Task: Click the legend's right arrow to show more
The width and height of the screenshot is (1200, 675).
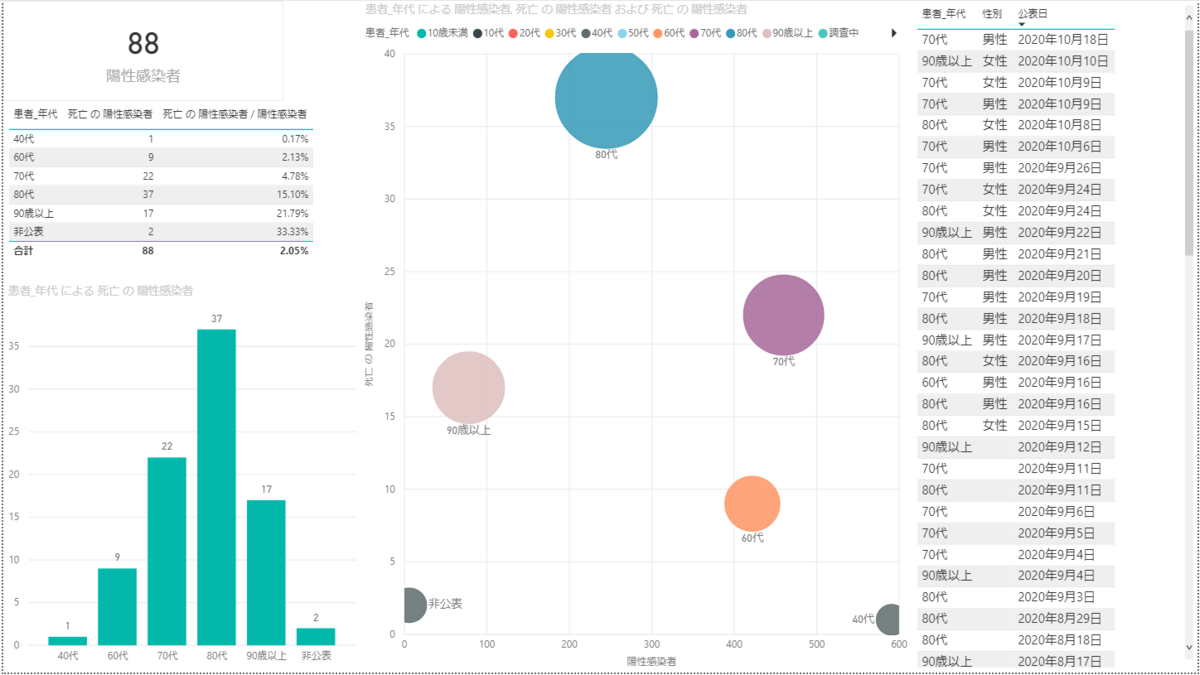Action: coord(894,33)
